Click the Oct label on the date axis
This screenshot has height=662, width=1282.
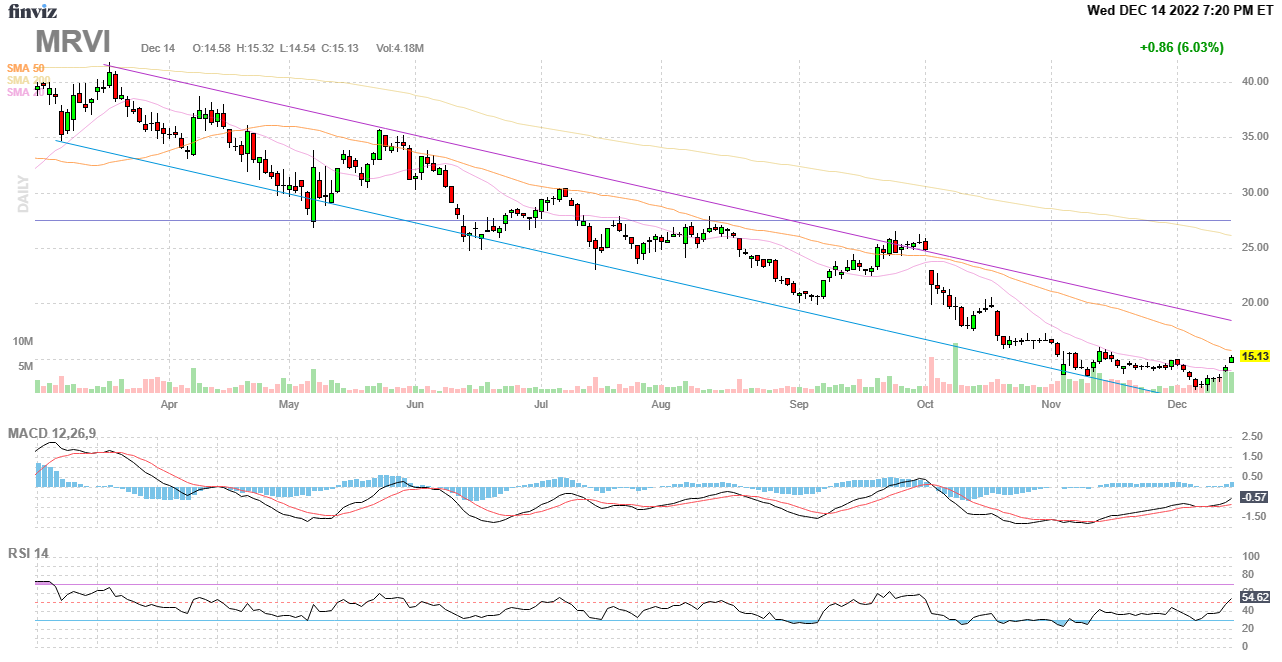click(925, 405)
